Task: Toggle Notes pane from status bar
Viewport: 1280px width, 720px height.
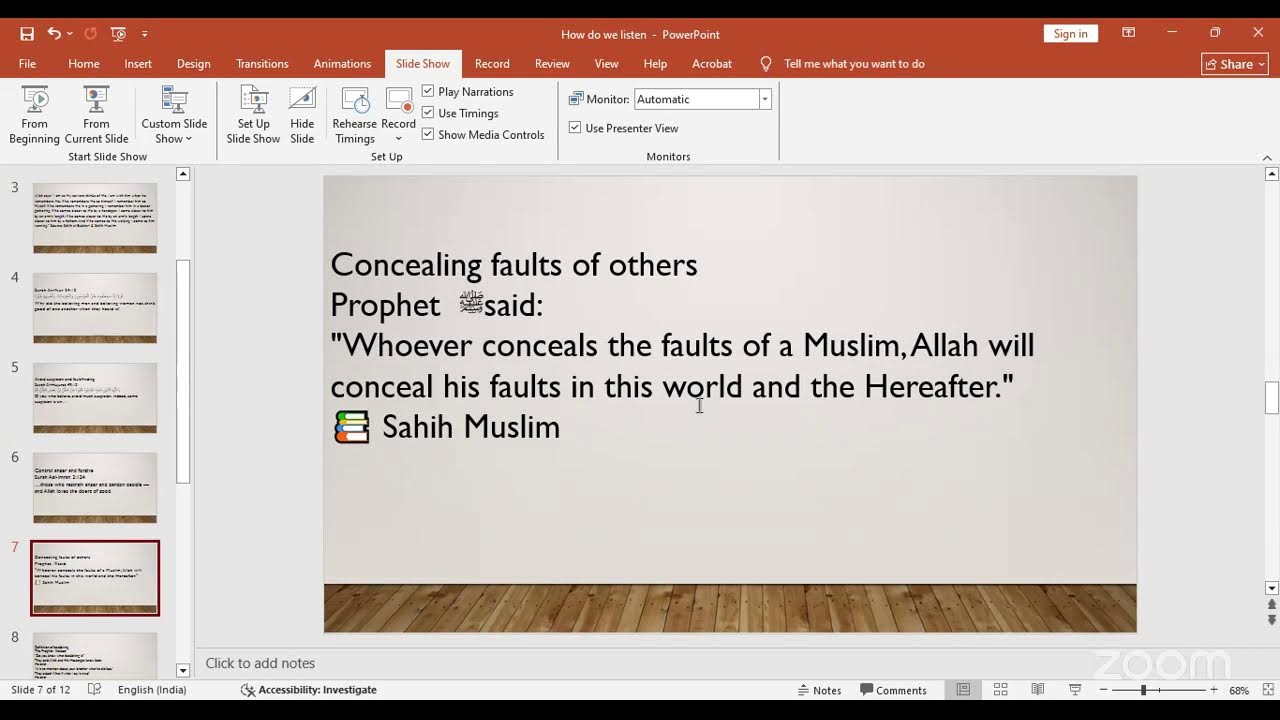Action: (x=820, y=690)
